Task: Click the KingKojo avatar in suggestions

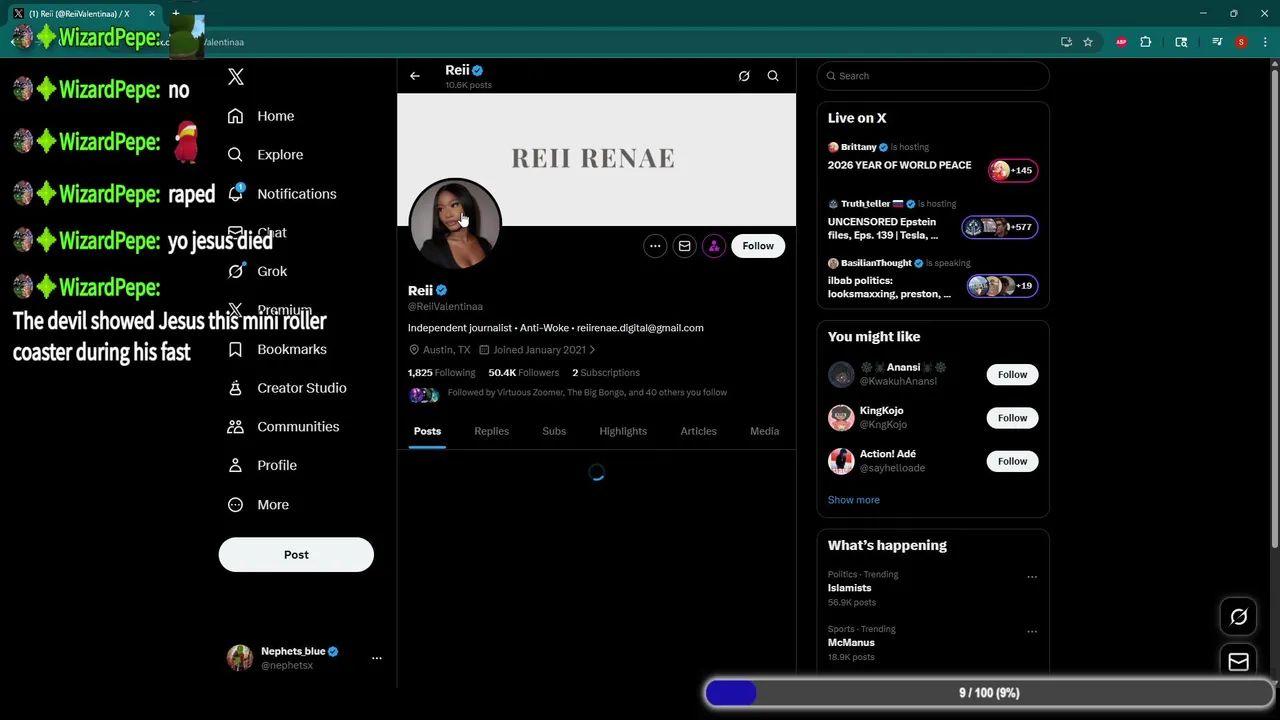Action: [841, 418]
